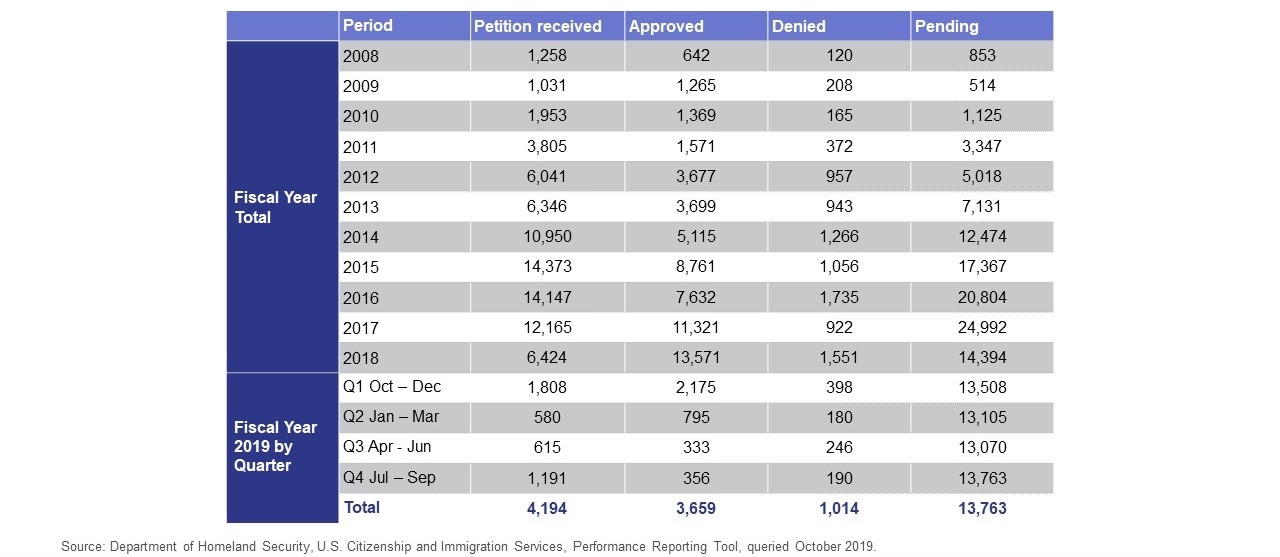
Task: Select the Q4 Jul – Sep period cell
Action: click(390, 478)
